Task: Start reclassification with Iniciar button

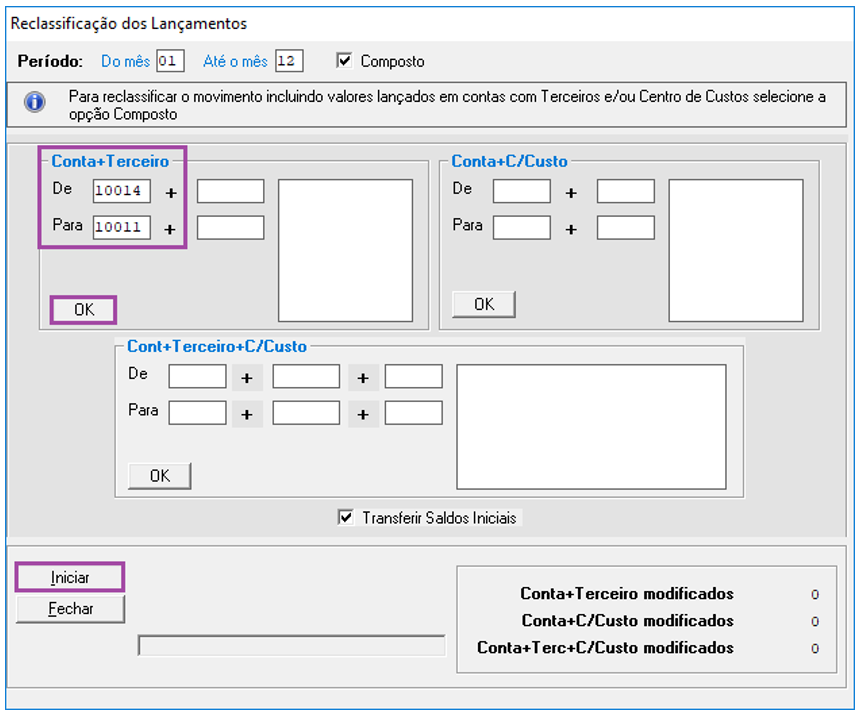Action: point(70,577)
